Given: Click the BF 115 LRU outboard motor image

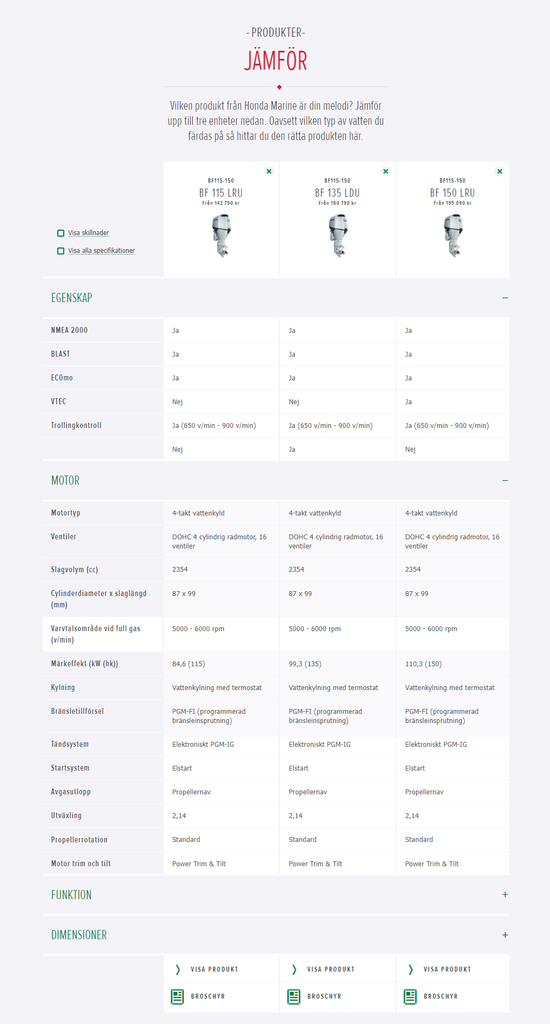Looking at the screenshot, I should pyautogui.click(x=221, y=236).
